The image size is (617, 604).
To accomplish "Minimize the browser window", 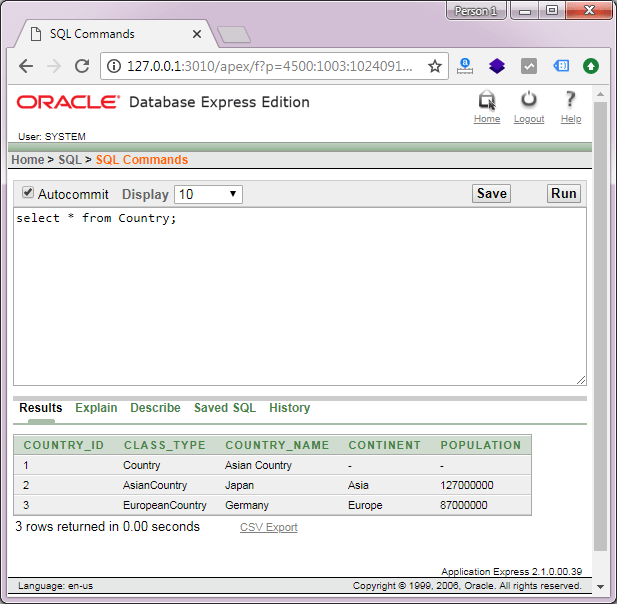I will coord(525,11).
